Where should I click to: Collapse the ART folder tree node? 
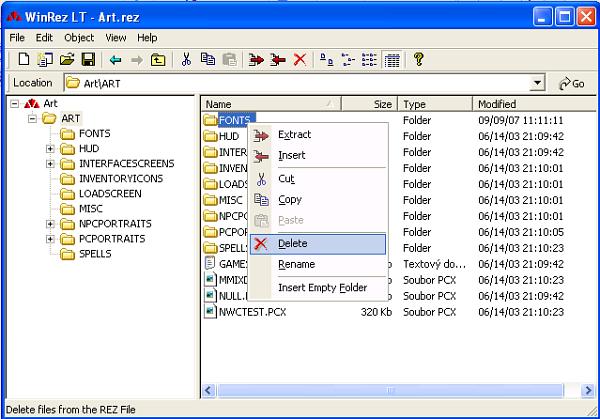32,119
